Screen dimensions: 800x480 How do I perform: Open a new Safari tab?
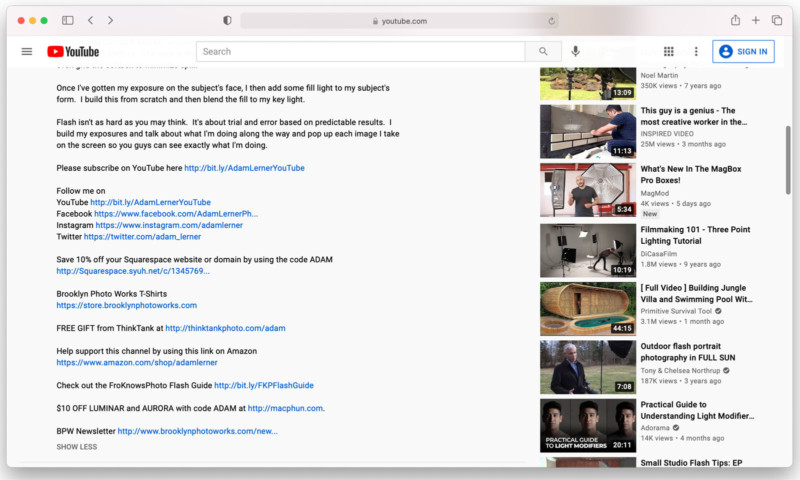pos(756,20)
